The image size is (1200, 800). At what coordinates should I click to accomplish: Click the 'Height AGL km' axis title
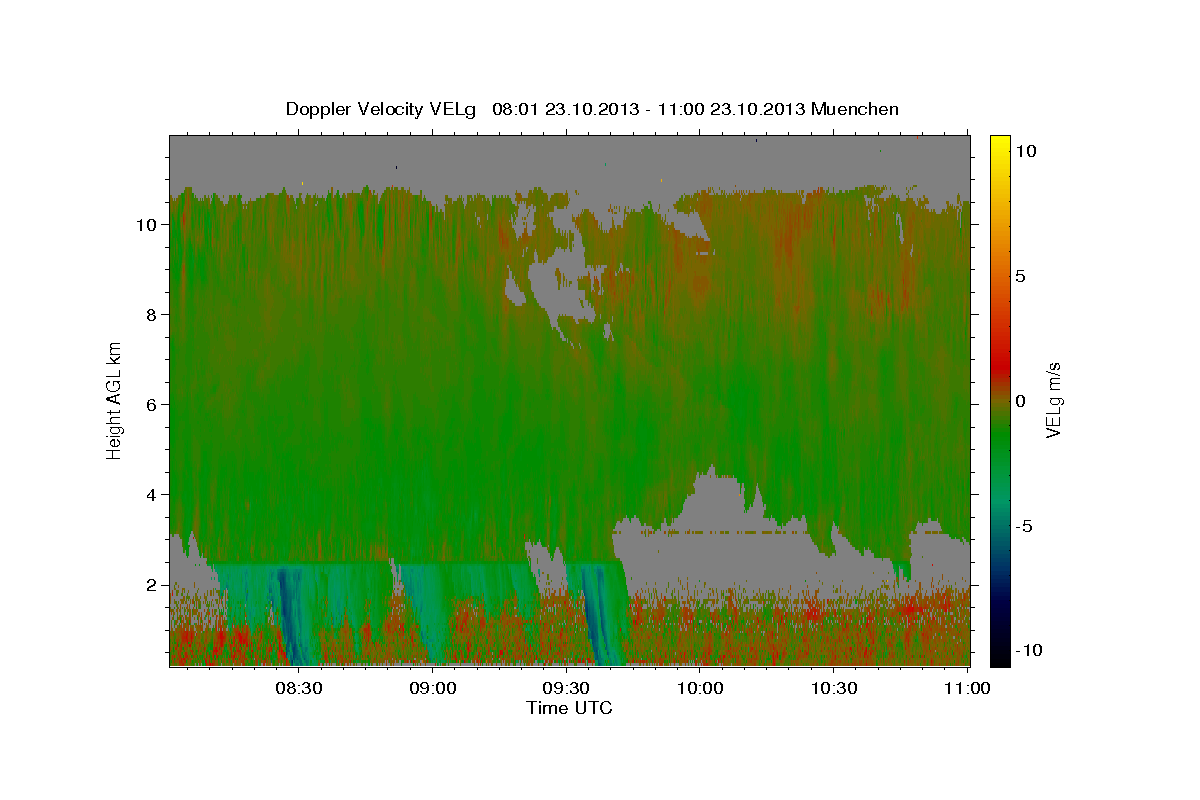114,400
